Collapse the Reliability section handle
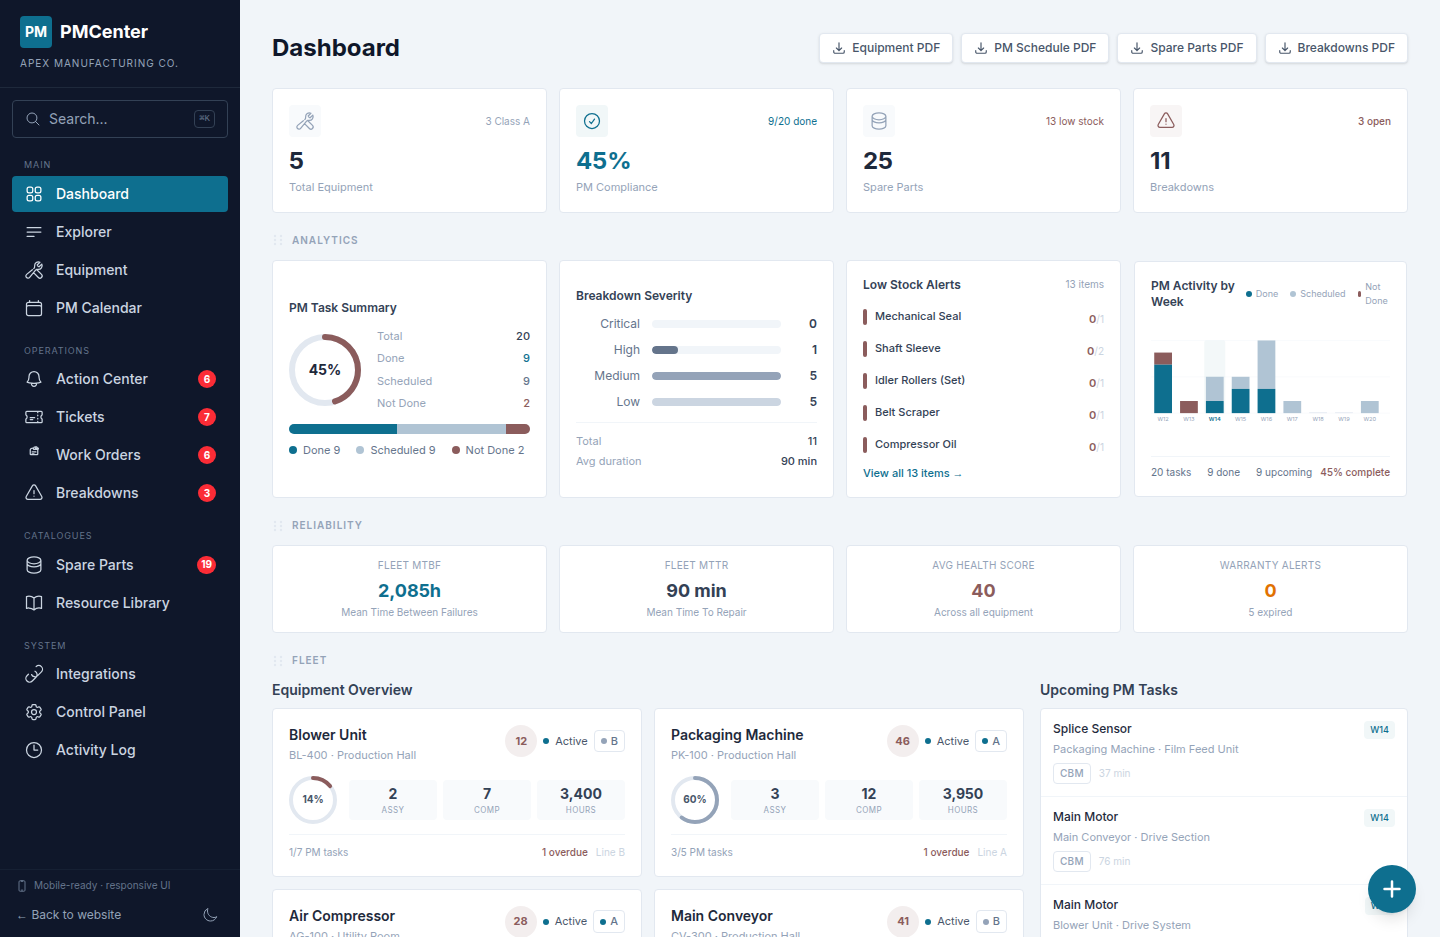 point(276,525)
